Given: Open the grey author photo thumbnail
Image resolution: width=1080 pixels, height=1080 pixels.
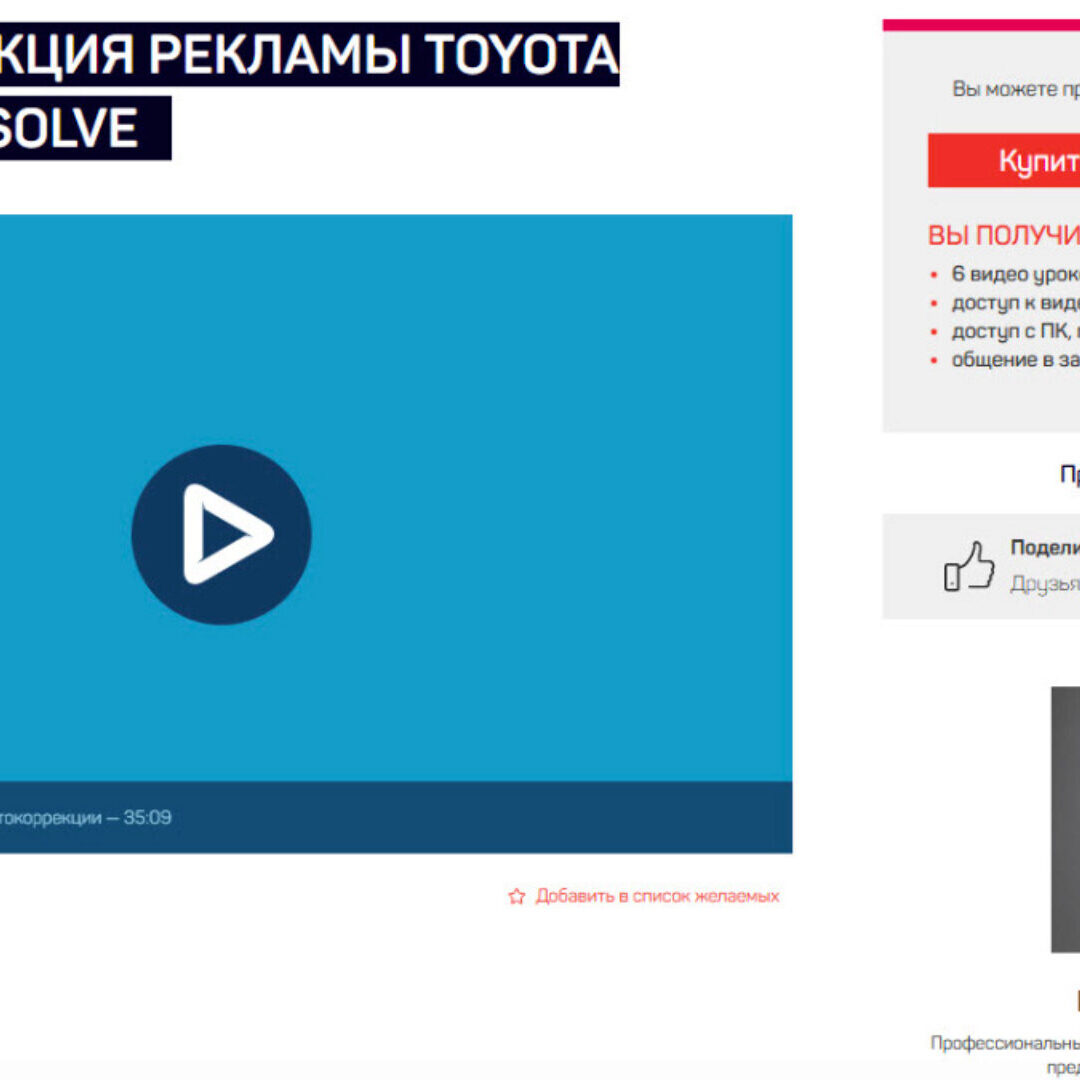Looking at the screenshot, I should (x=1065, y=818).
